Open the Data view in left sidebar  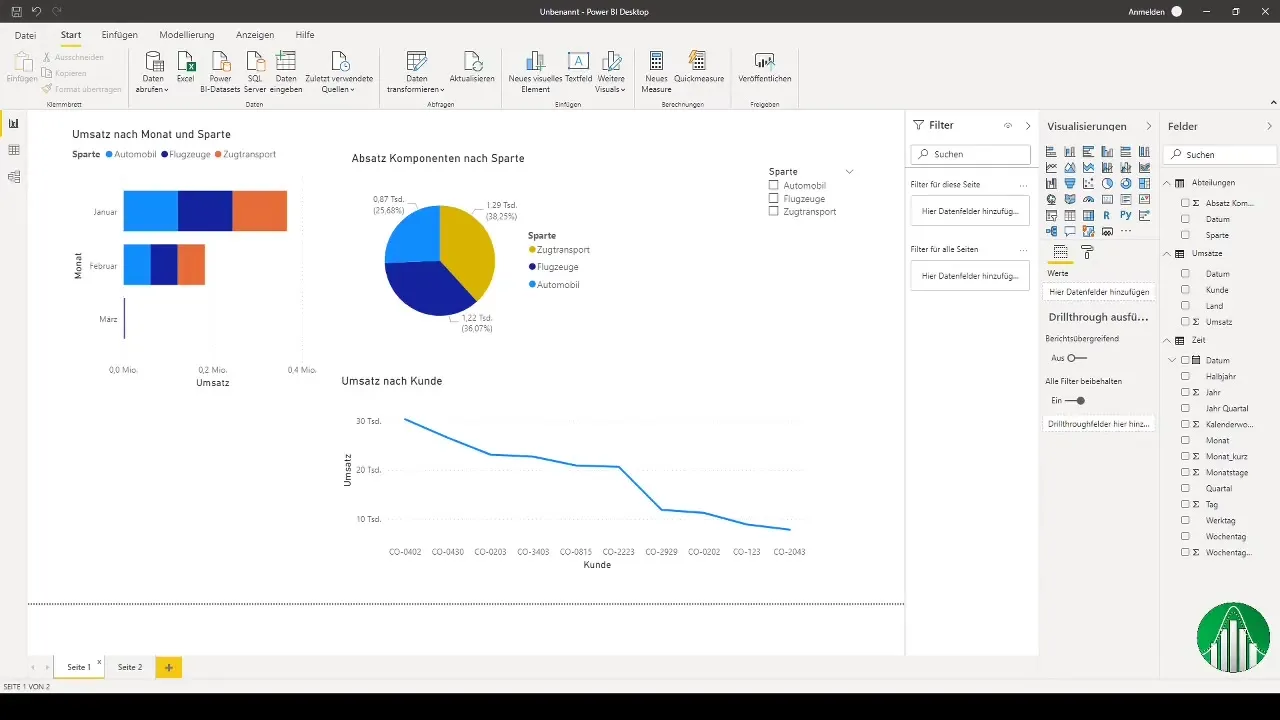tap(13, 150)
